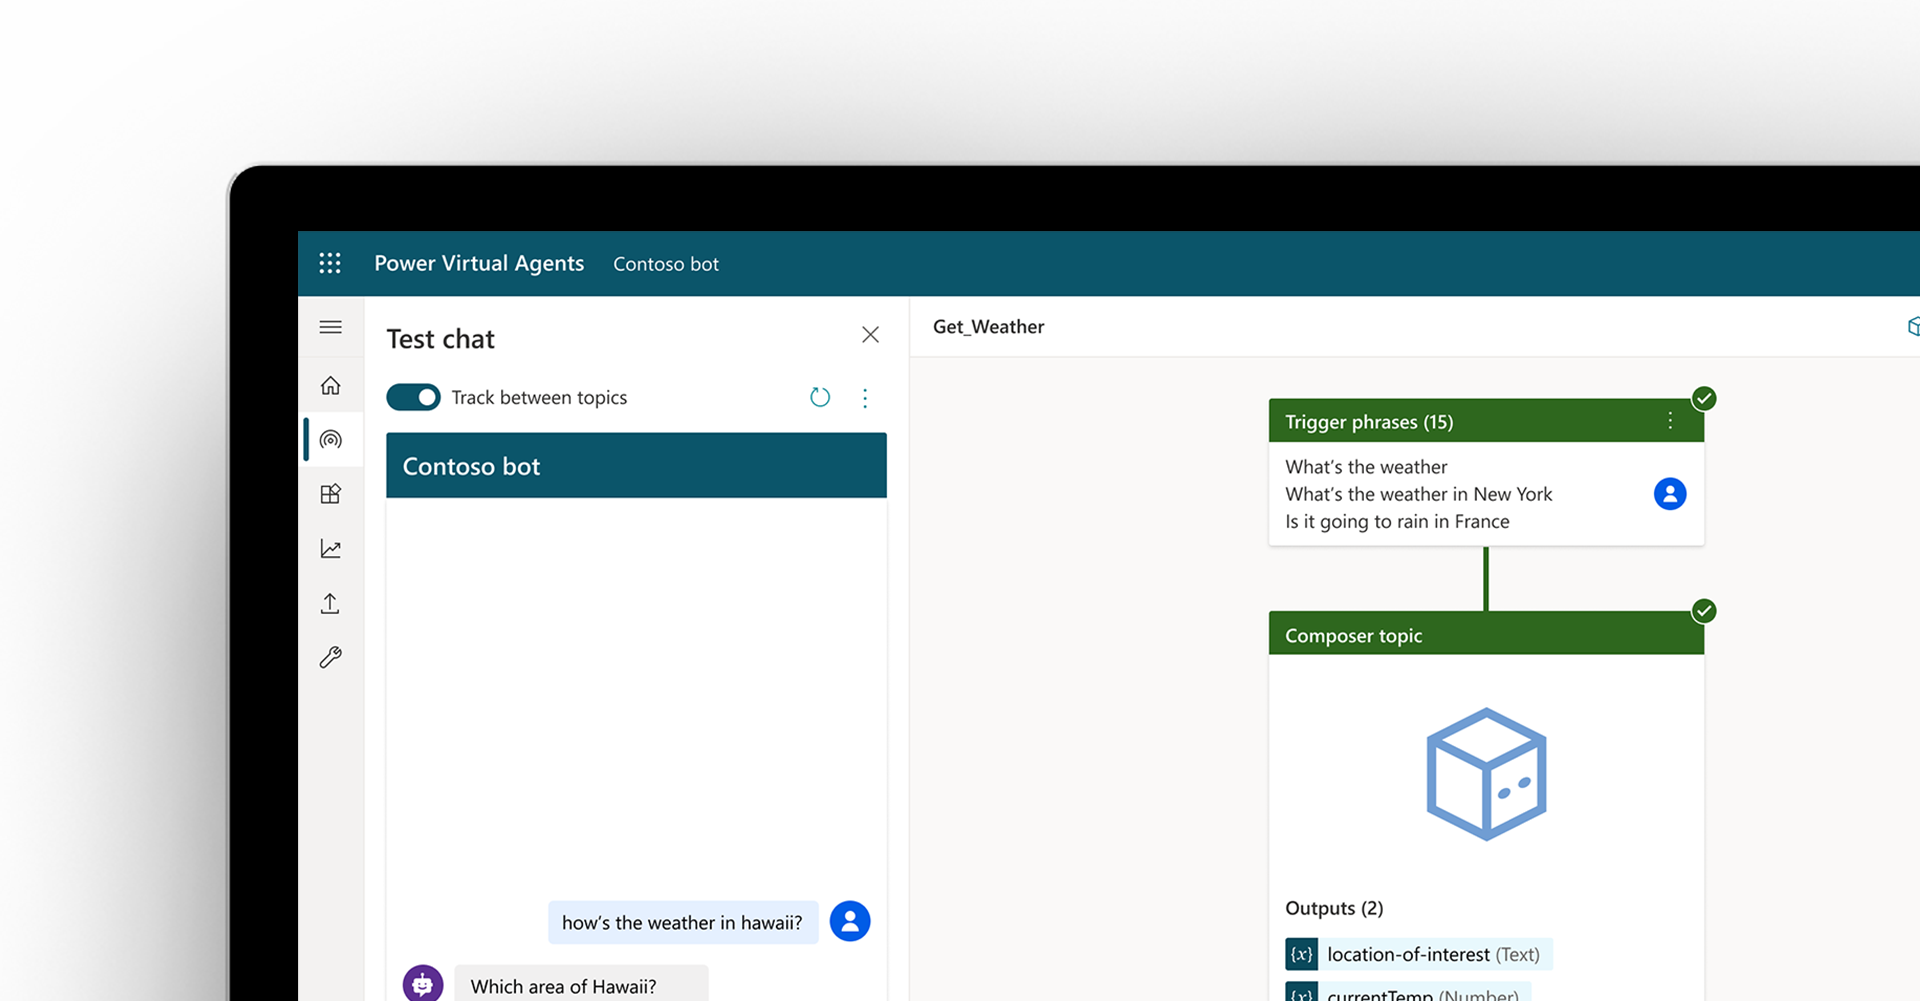Go to the Home page icon

[331, 386]
